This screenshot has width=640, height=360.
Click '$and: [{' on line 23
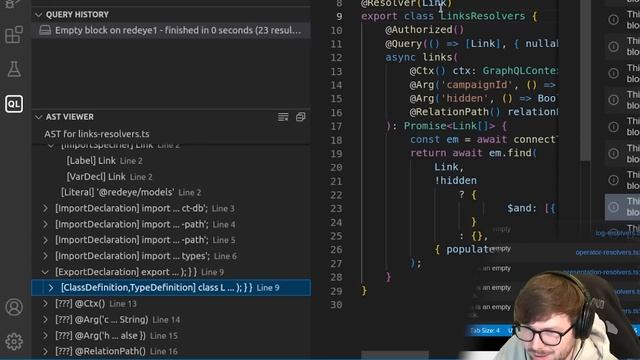[531, 208]
